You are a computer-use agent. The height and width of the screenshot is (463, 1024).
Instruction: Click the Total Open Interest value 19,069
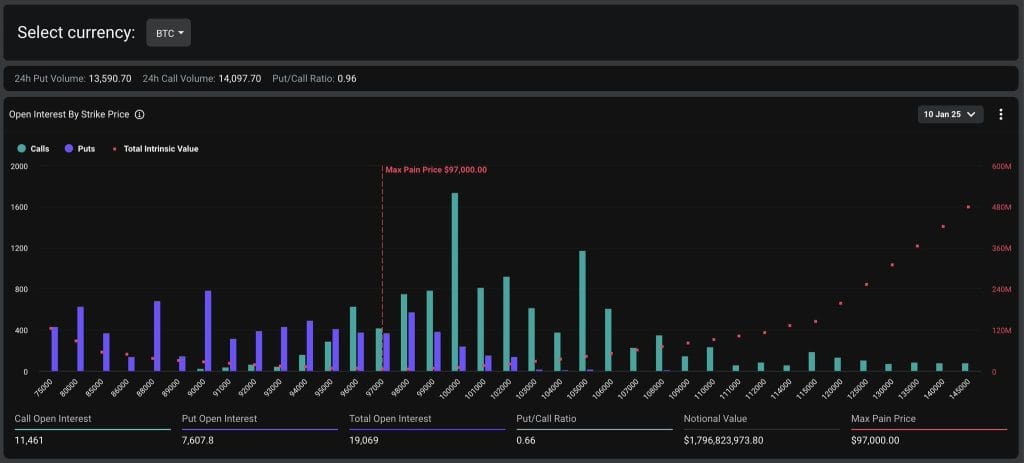pos(364,440)
